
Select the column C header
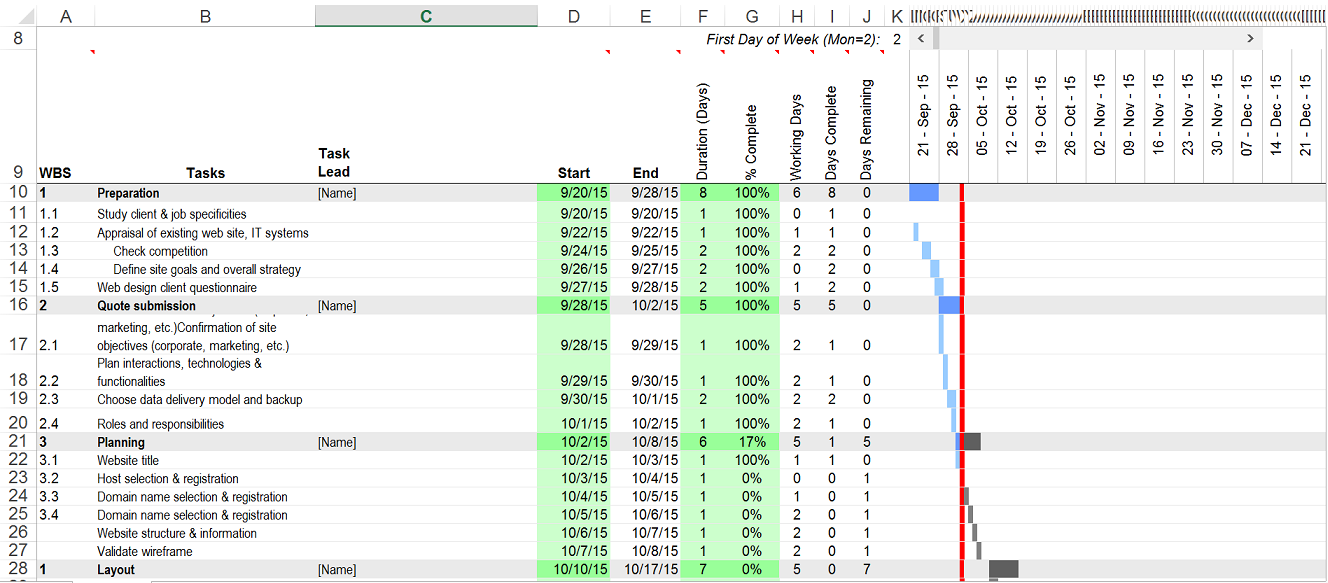point(426,16)
